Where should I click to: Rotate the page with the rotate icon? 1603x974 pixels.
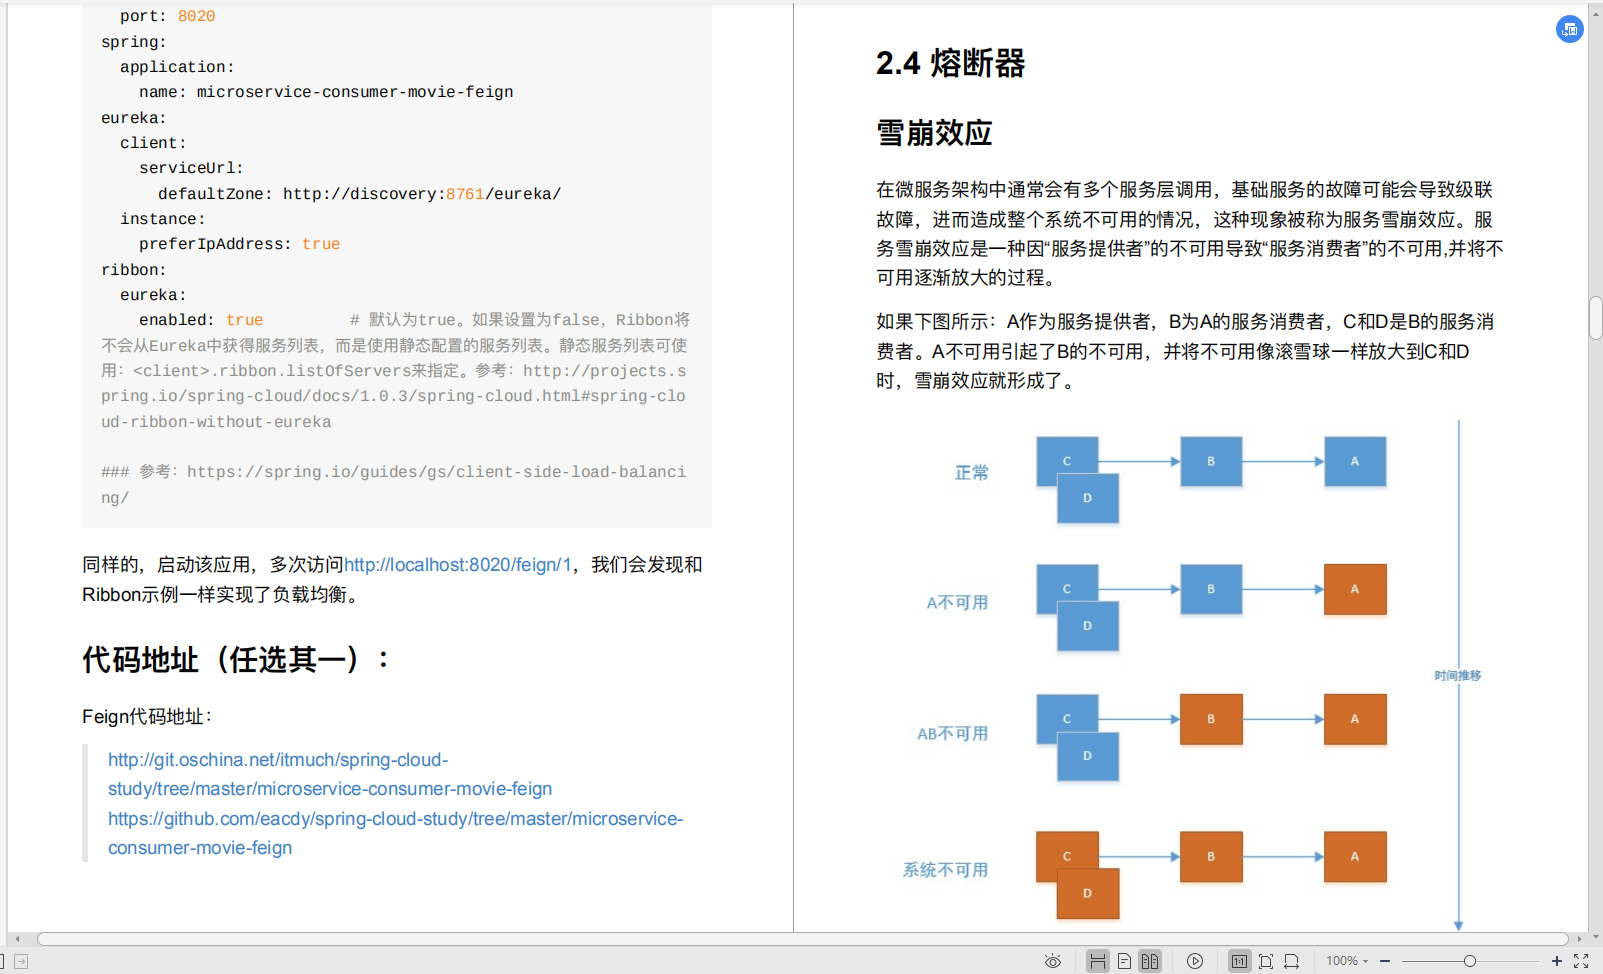[1292, 961]
